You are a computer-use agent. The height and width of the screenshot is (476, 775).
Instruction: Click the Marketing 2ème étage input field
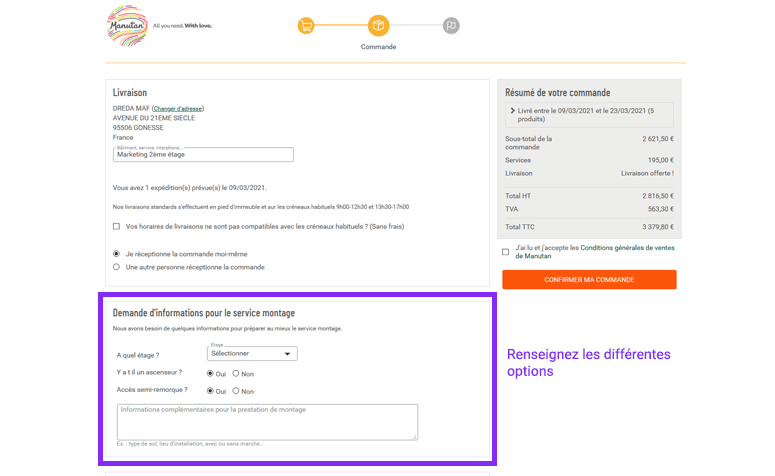[x=203, y=155]
